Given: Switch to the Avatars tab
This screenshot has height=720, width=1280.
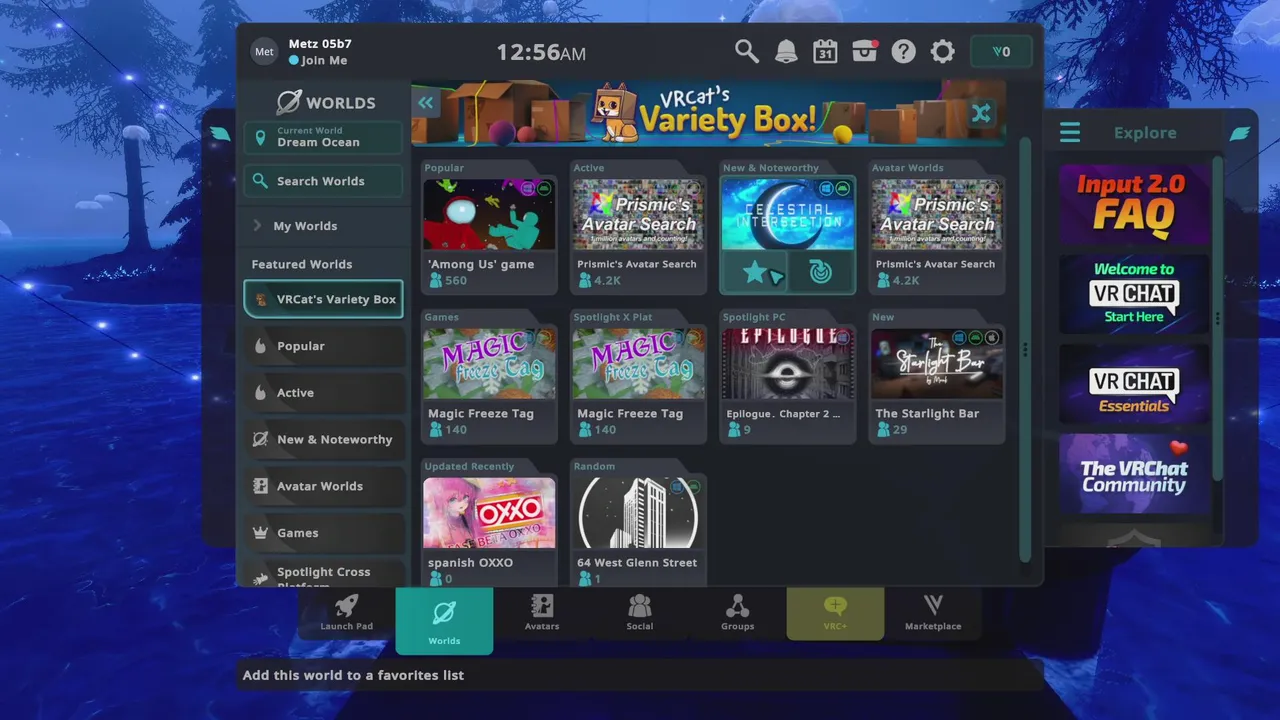Looking at the screenshot, I should pos(542,612).
